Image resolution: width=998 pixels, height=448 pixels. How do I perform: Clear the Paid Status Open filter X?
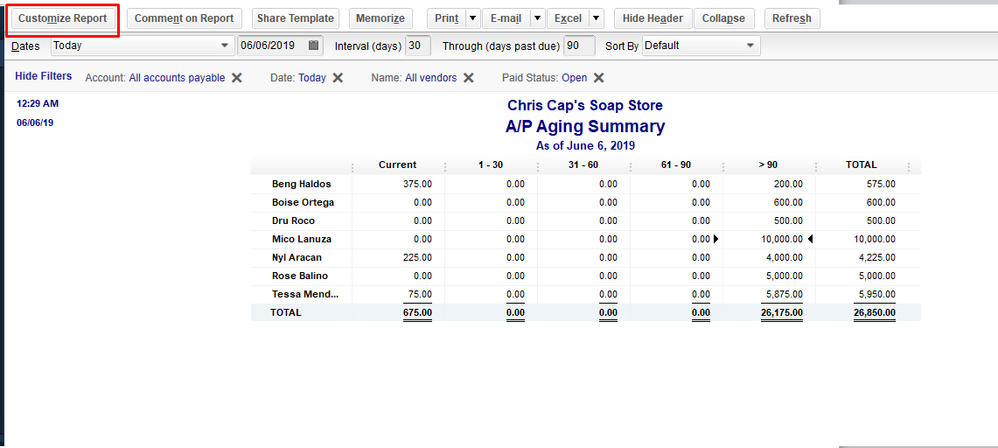[x=599, y=78]
